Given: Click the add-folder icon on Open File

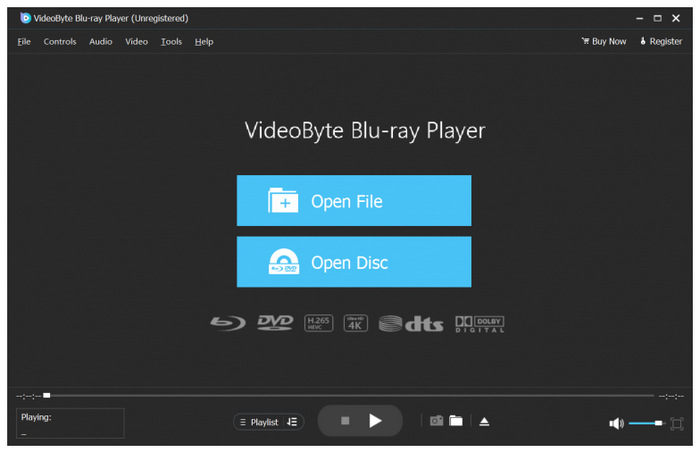Looking at the screenshot, I should (283, 200).
